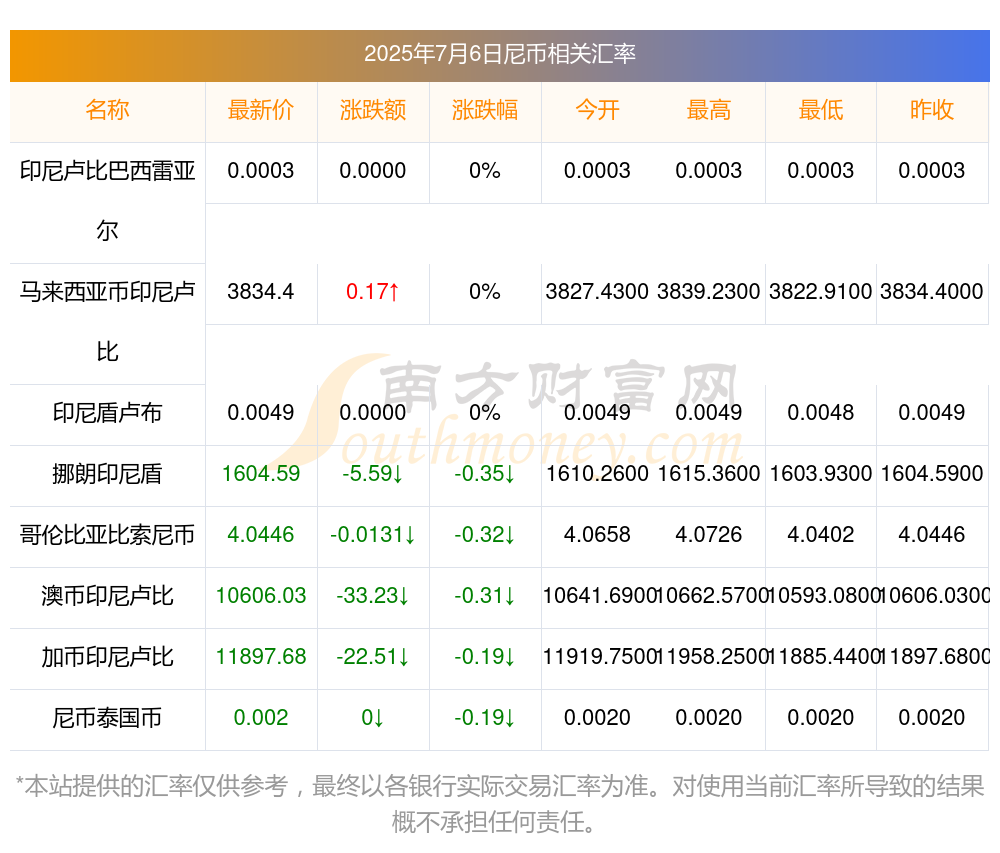Viewport: 1000px width, 853px height.
Task: Click the latest price 0.002 in green
Action: coord(260,718)
